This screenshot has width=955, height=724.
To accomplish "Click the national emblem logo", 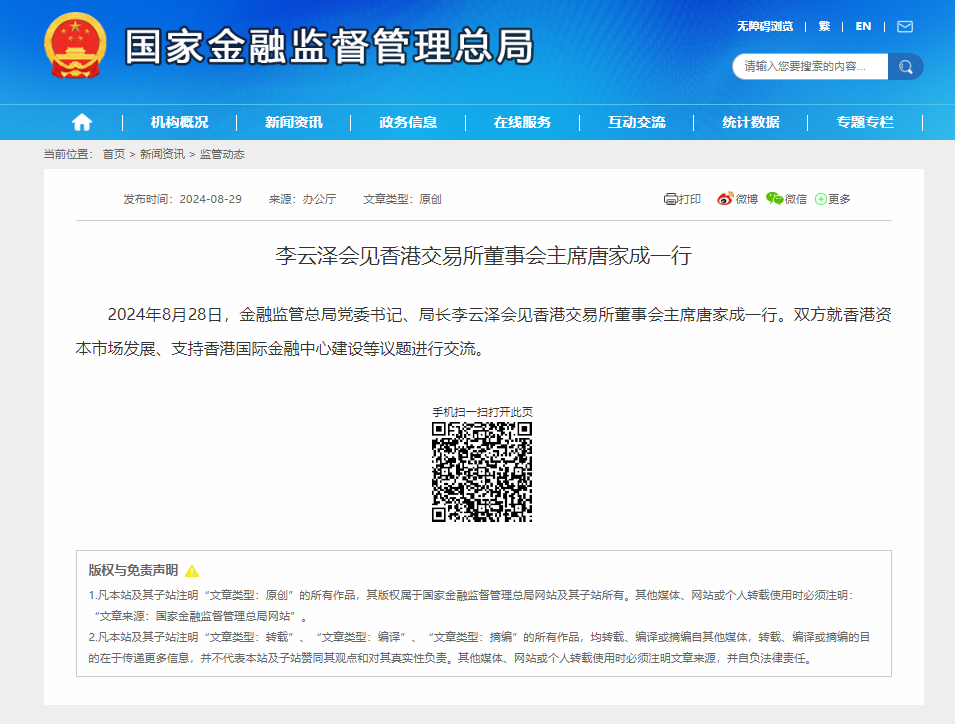I will (x=75, y=45).
